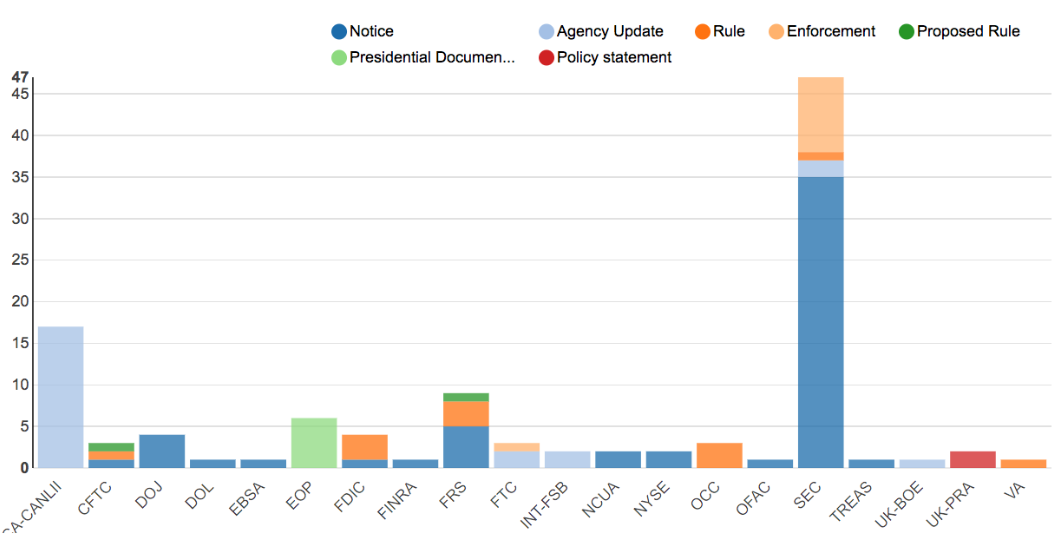Select the CFTC Rule bar segment
The height and width of the screenshot is (545, 1058).
coord(111,455)
